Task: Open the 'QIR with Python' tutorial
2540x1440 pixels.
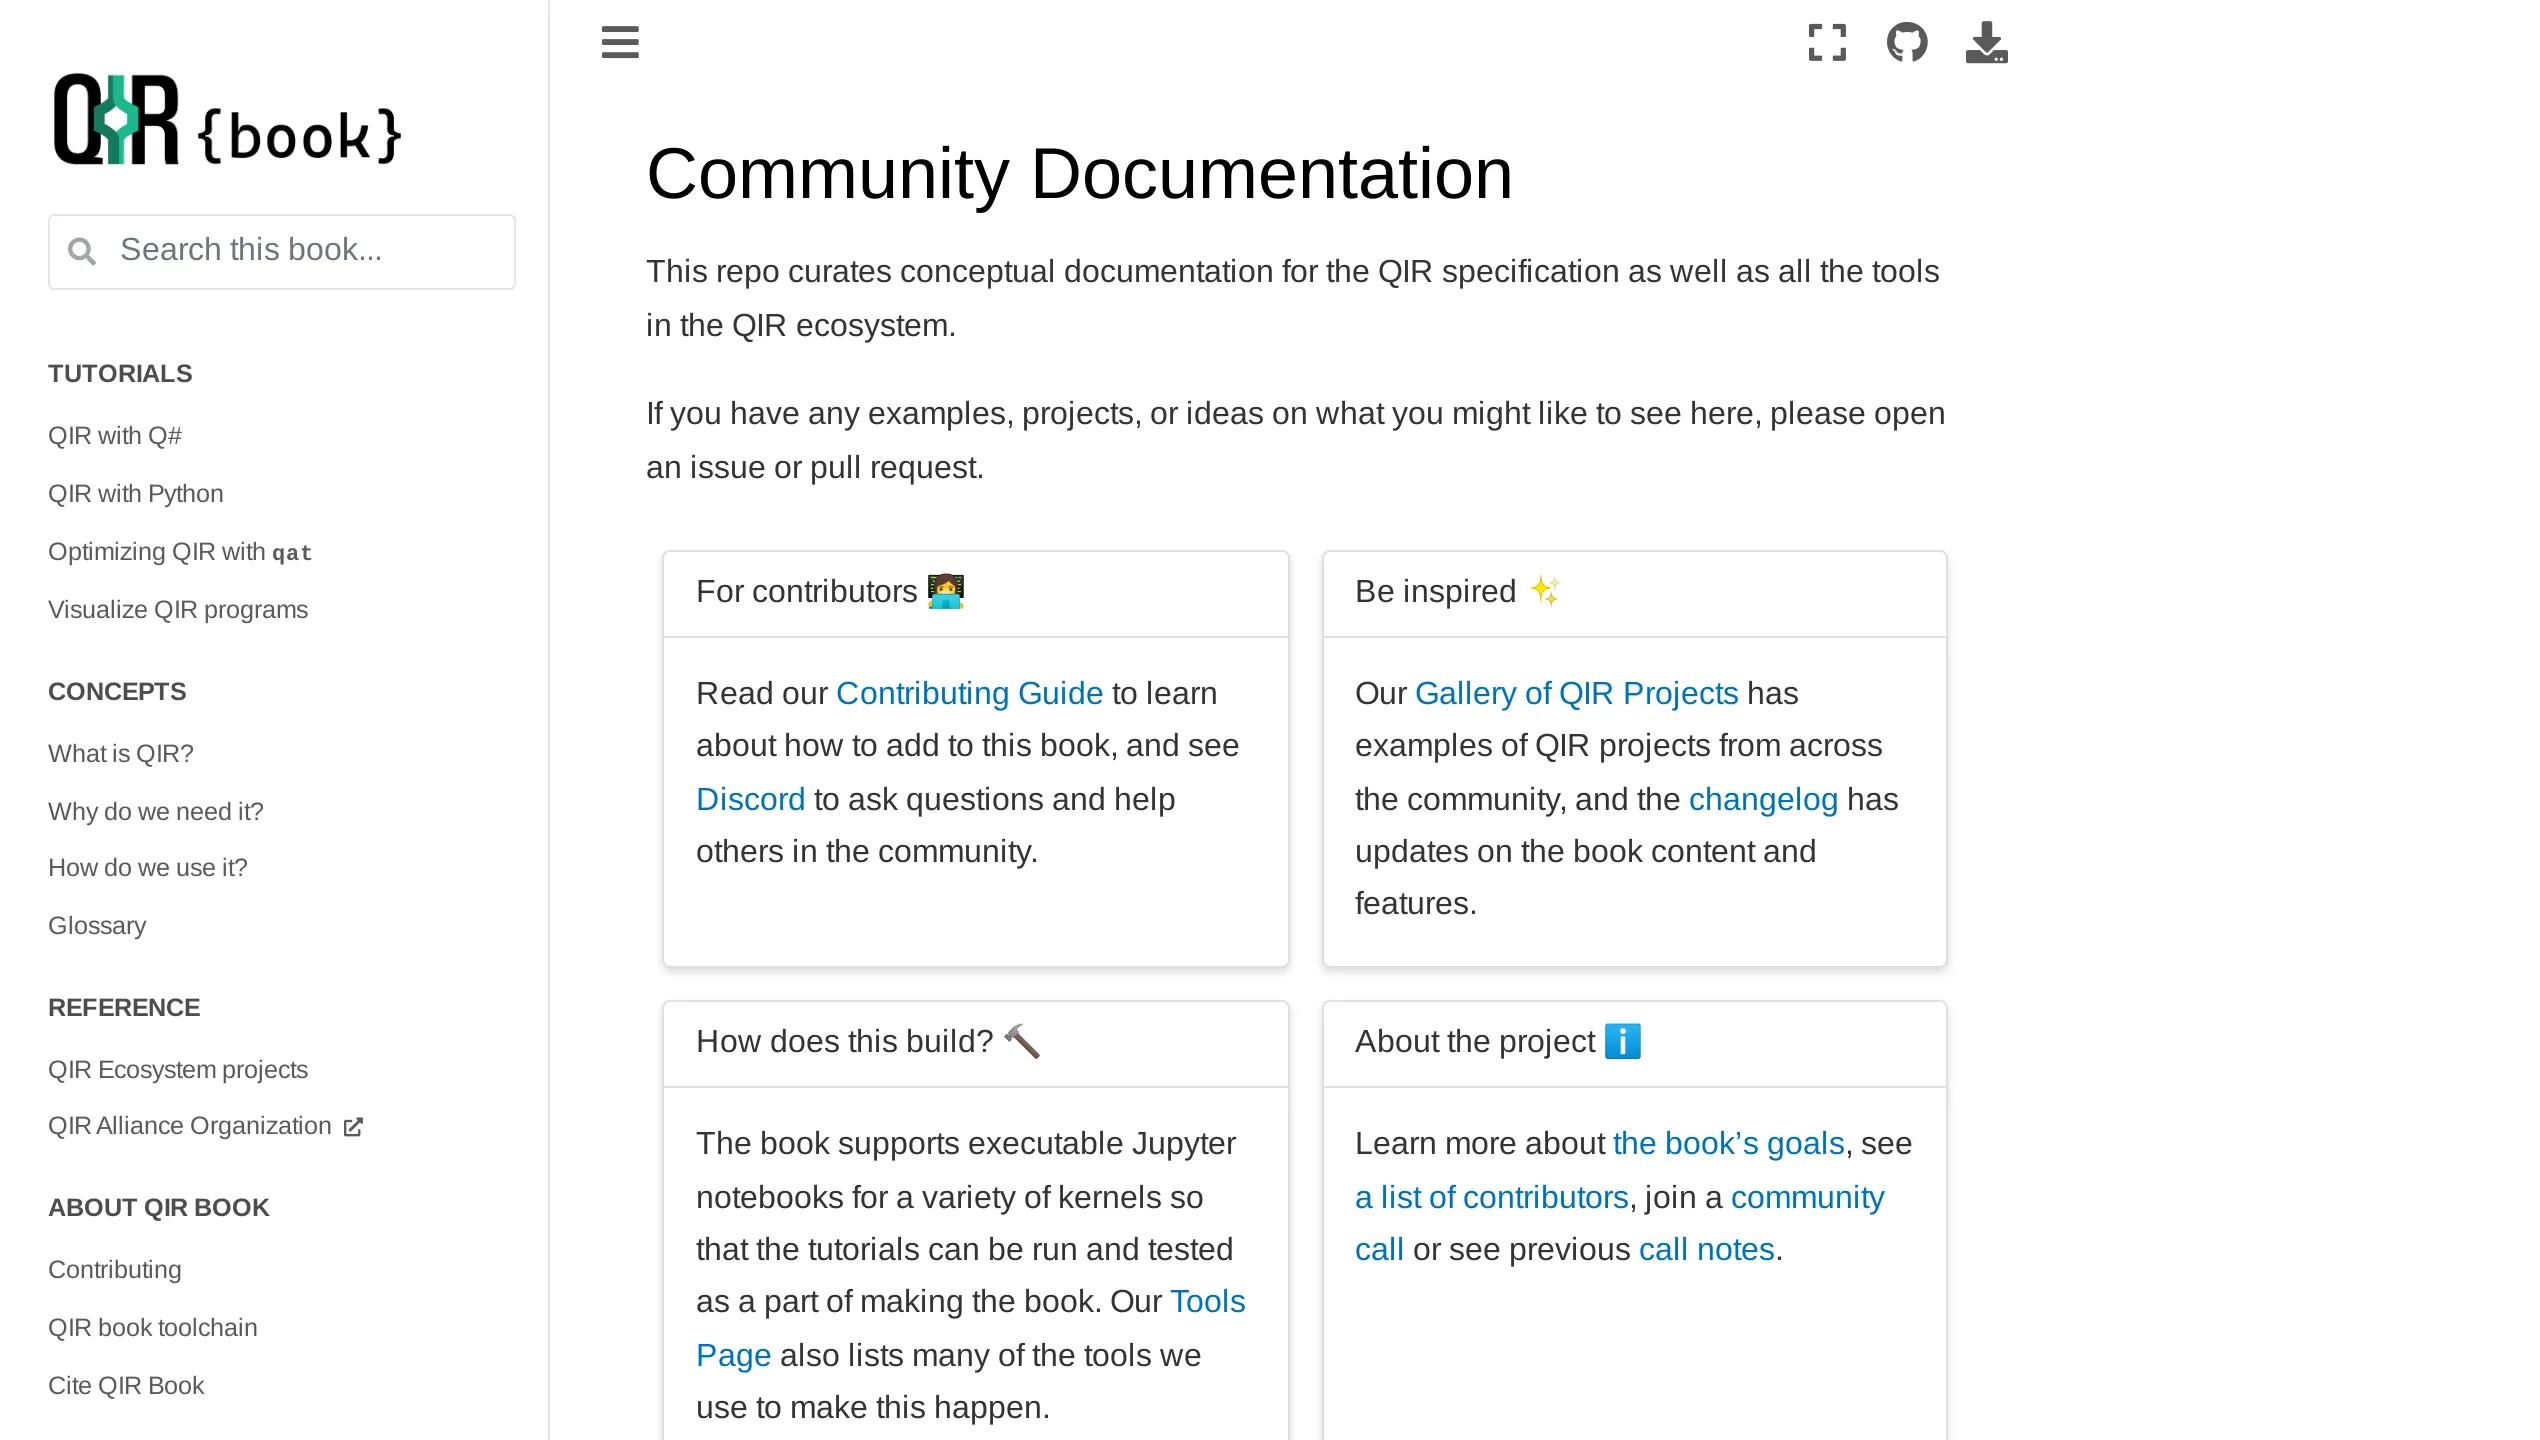Action: point(136,494)
